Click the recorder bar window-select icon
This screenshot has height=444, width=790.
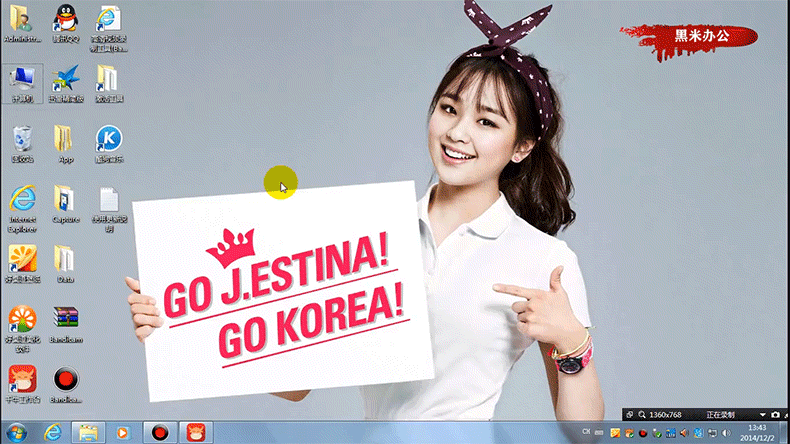click(x=630, y=415)
